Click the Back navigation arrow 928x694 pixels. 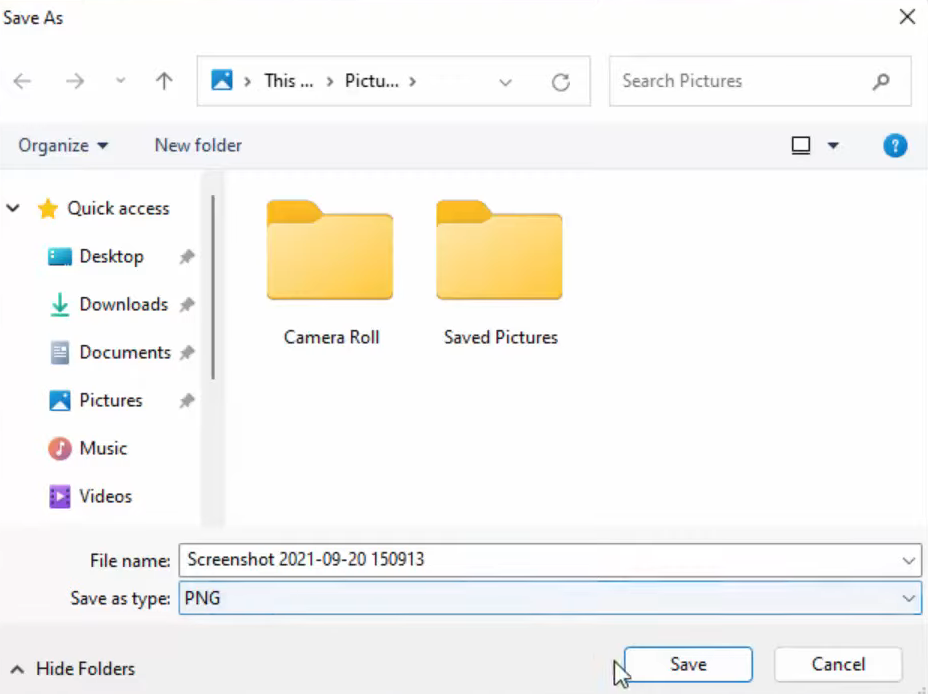tap(22, 82)
